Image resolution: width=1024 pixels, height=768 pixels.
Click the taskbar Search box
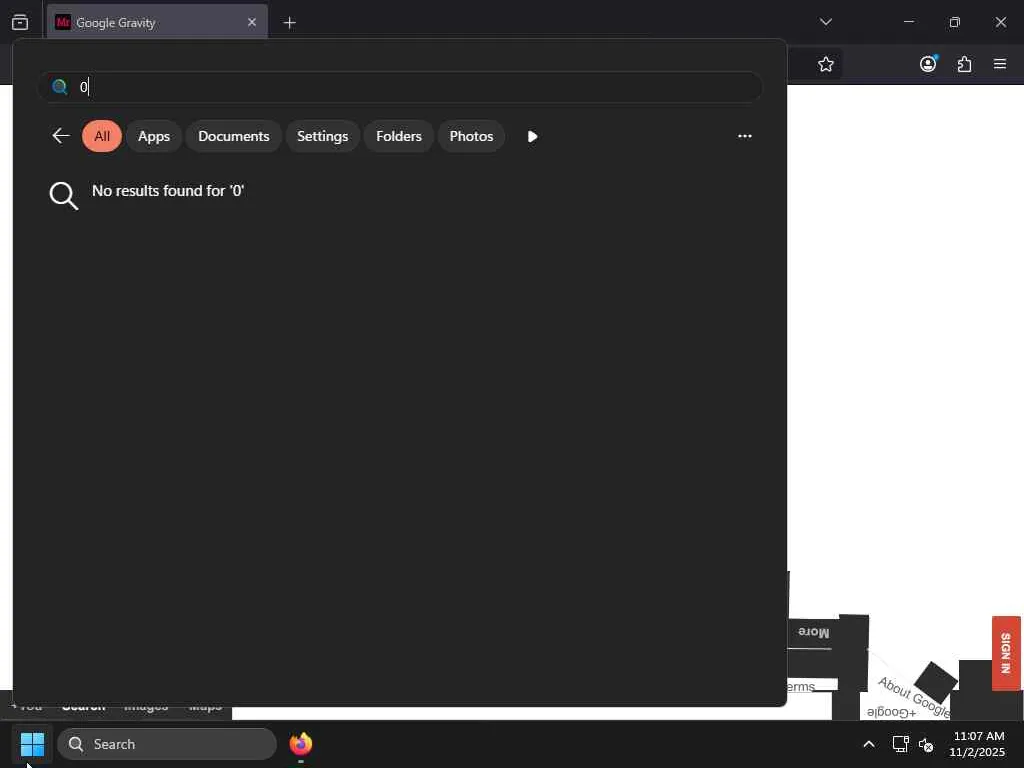(167, 744)
